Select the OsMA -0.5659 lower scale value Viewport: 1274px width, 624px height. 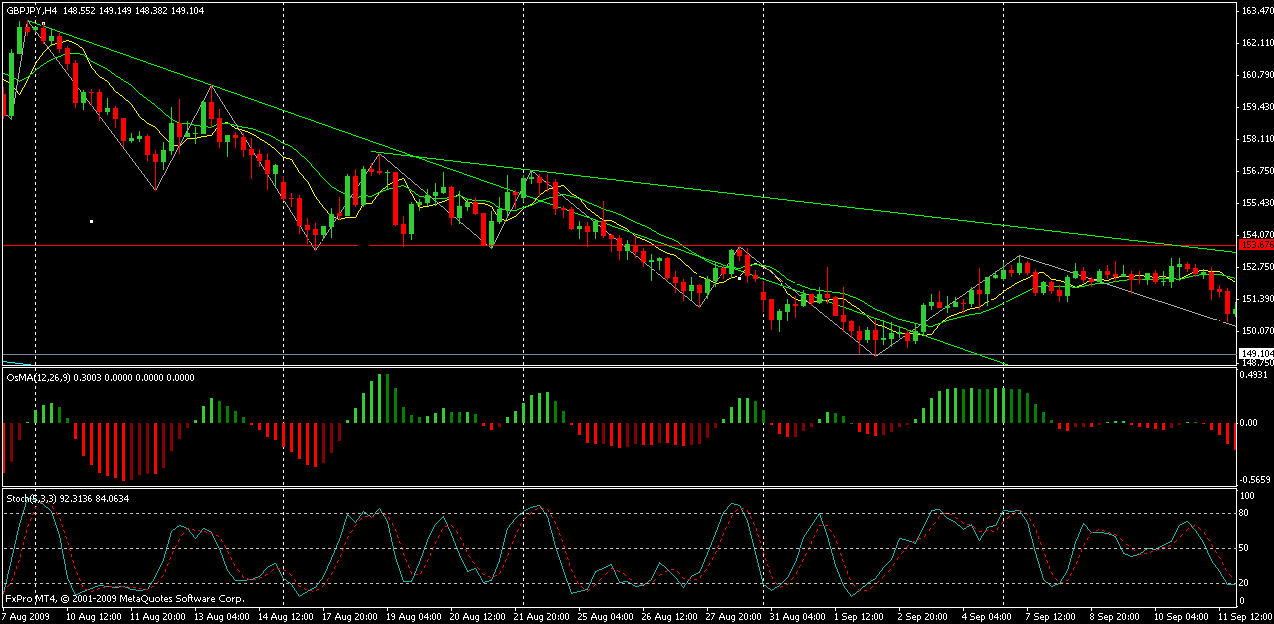click(1255, 479)
